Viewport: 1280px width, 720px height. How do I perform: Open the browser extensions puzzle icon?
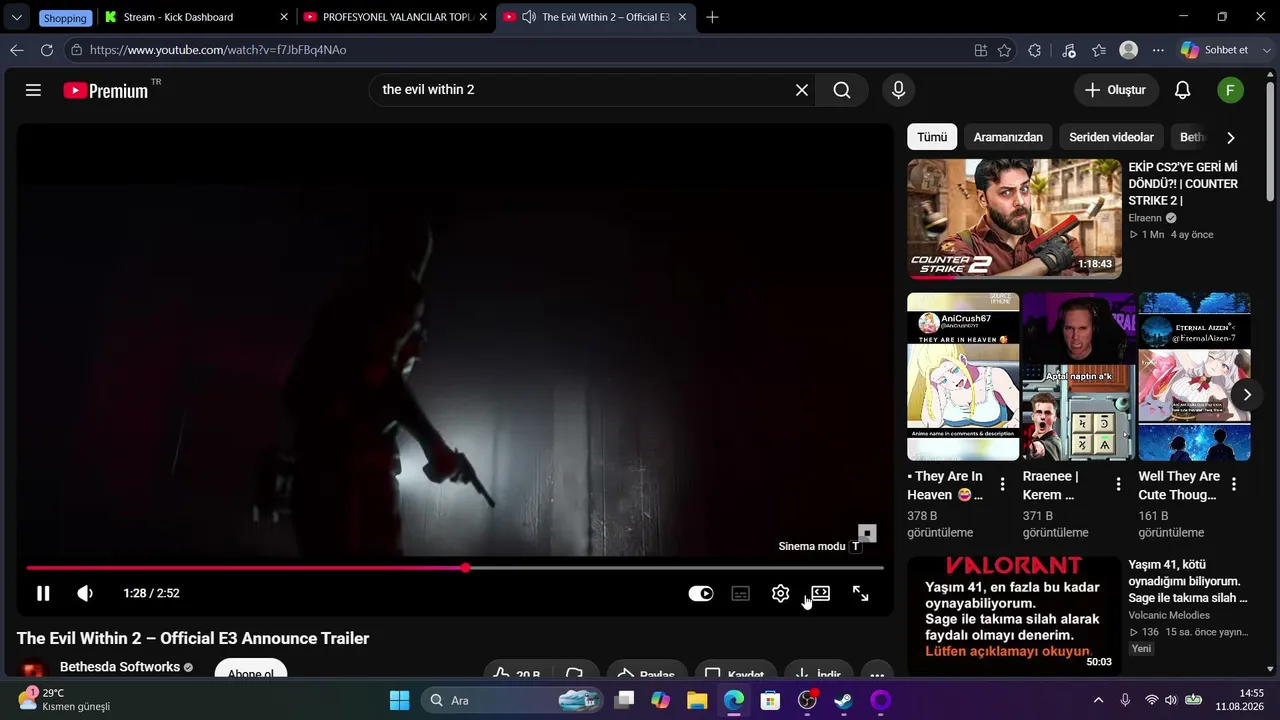click(x=1034, y=50)
